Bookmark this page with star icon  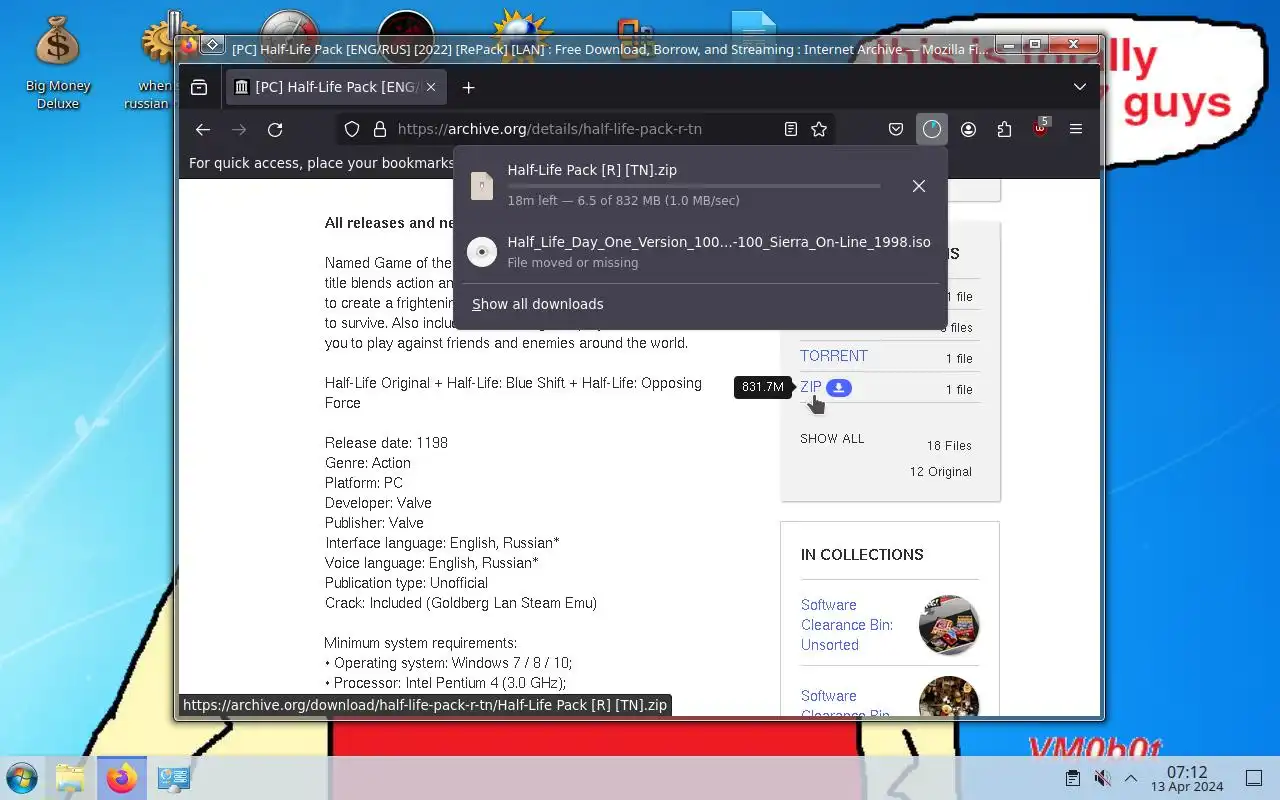pos(819,129)
